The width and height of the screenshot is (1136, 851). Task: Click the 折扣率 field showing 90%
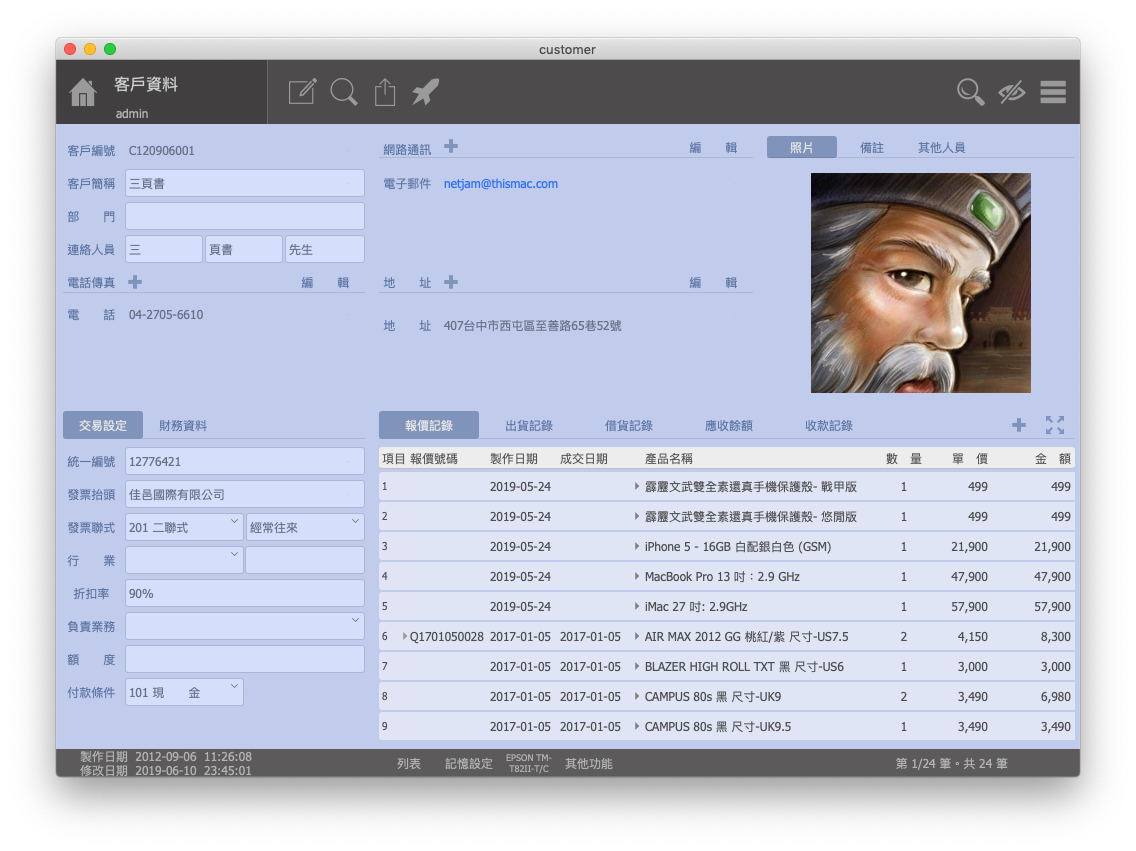(245, 593)
